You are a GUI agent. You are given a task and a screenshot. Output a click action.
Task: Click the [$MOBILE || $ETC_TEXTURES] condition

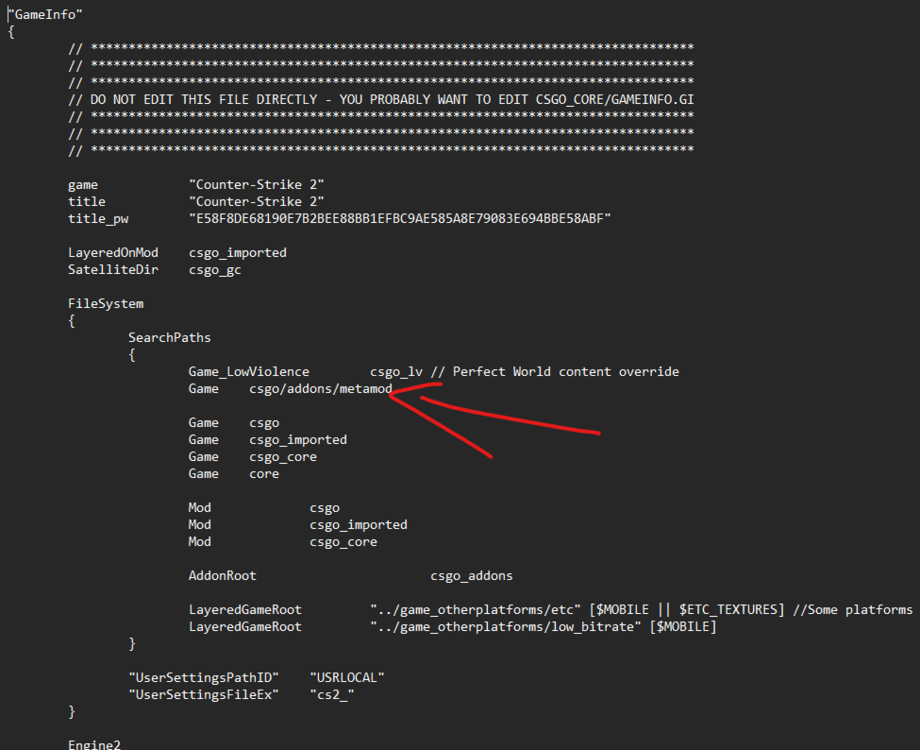pyautogui.click(x=687, y=610)
